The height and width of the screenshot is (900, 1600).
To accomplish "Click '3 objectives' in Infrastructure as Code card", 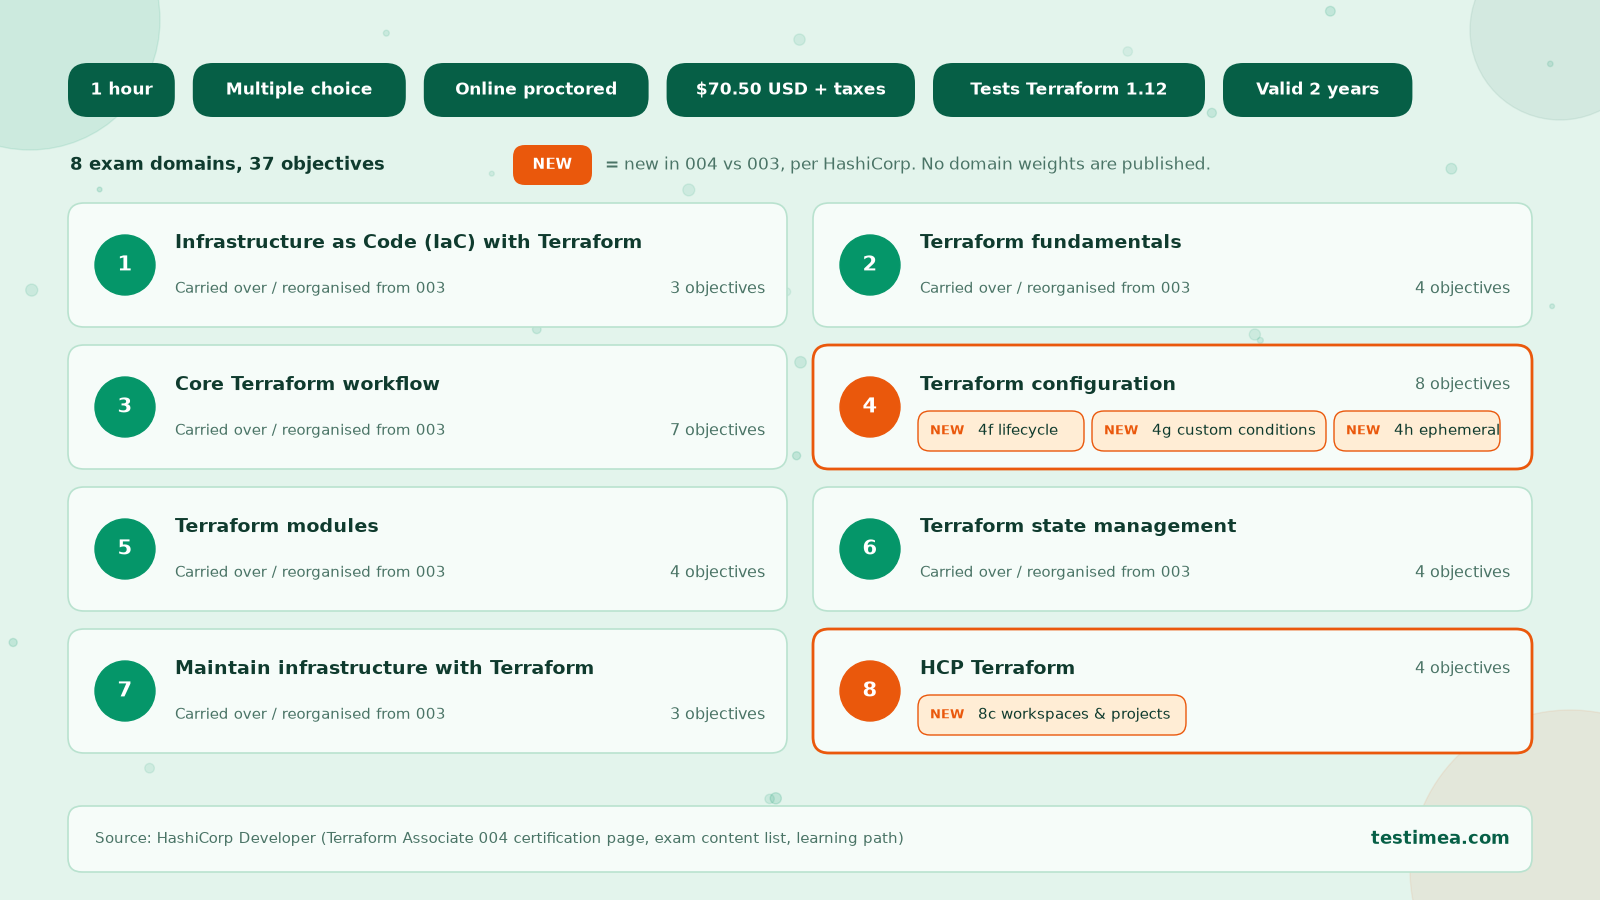I will [x=717, y=288].
